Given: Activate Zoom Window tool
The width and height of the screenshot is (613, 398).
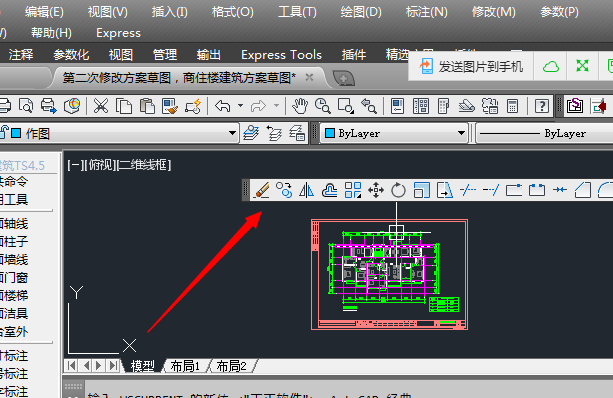Looking at the screenshot, I should [346, 106].
